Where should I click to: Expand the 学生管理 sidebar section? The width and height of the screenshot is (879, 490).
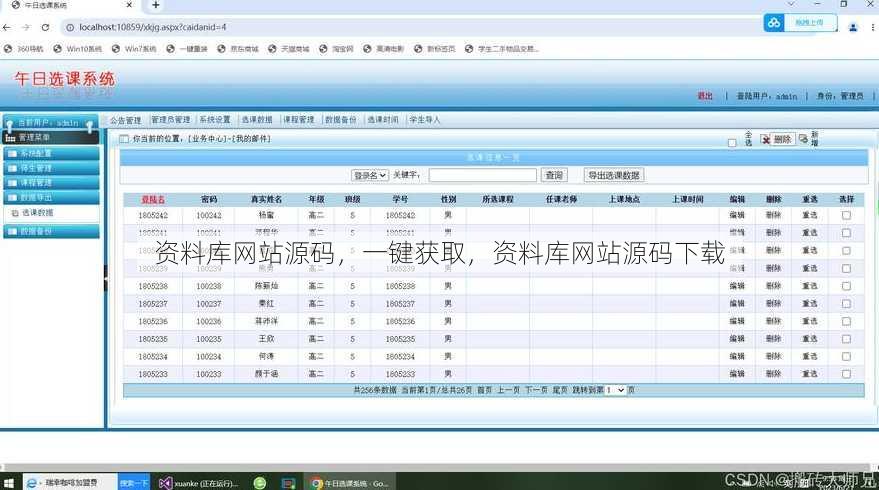point(51,168)
